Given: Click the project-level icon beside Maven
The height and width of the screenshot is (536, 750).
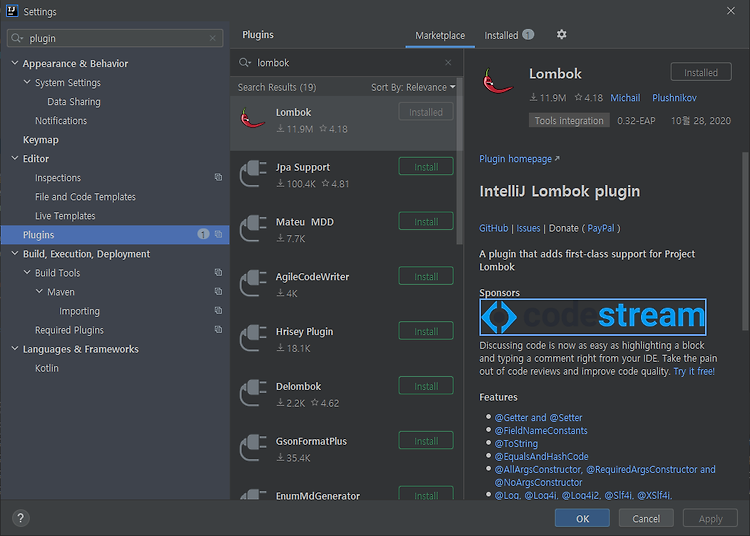Looking at the screenshot, I should [x=219, y=292].
